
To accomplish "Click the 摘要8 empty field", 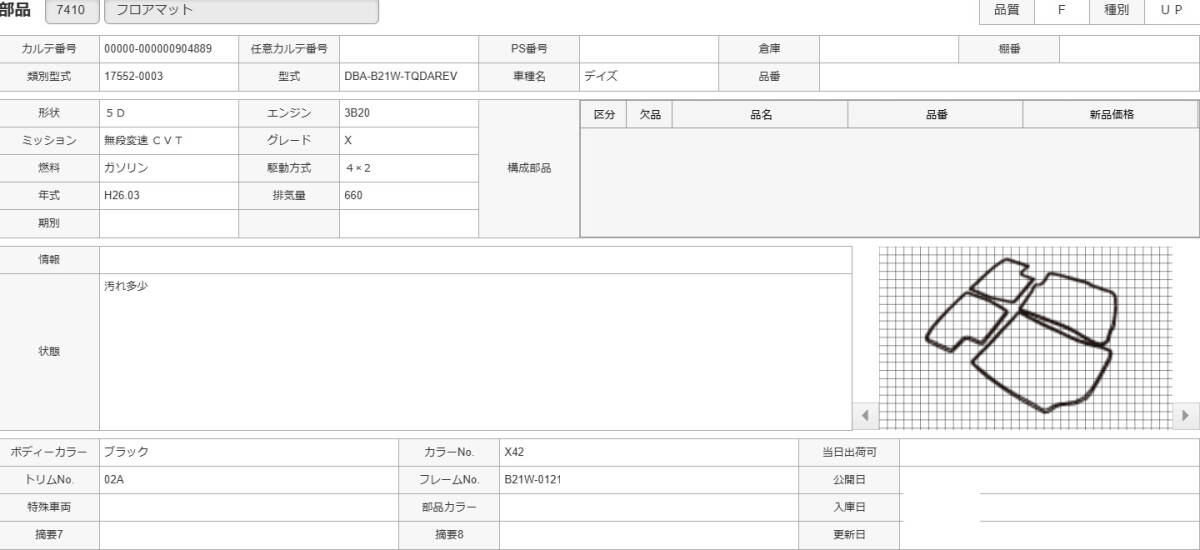I will 649,535.
